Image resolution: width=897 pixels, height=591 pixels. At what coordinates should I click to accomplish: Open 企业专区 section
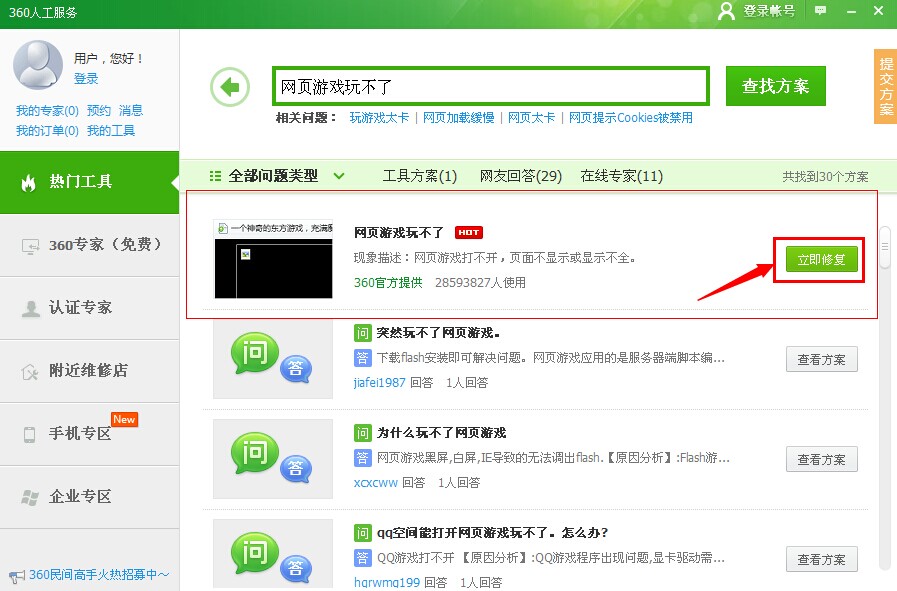89,497
